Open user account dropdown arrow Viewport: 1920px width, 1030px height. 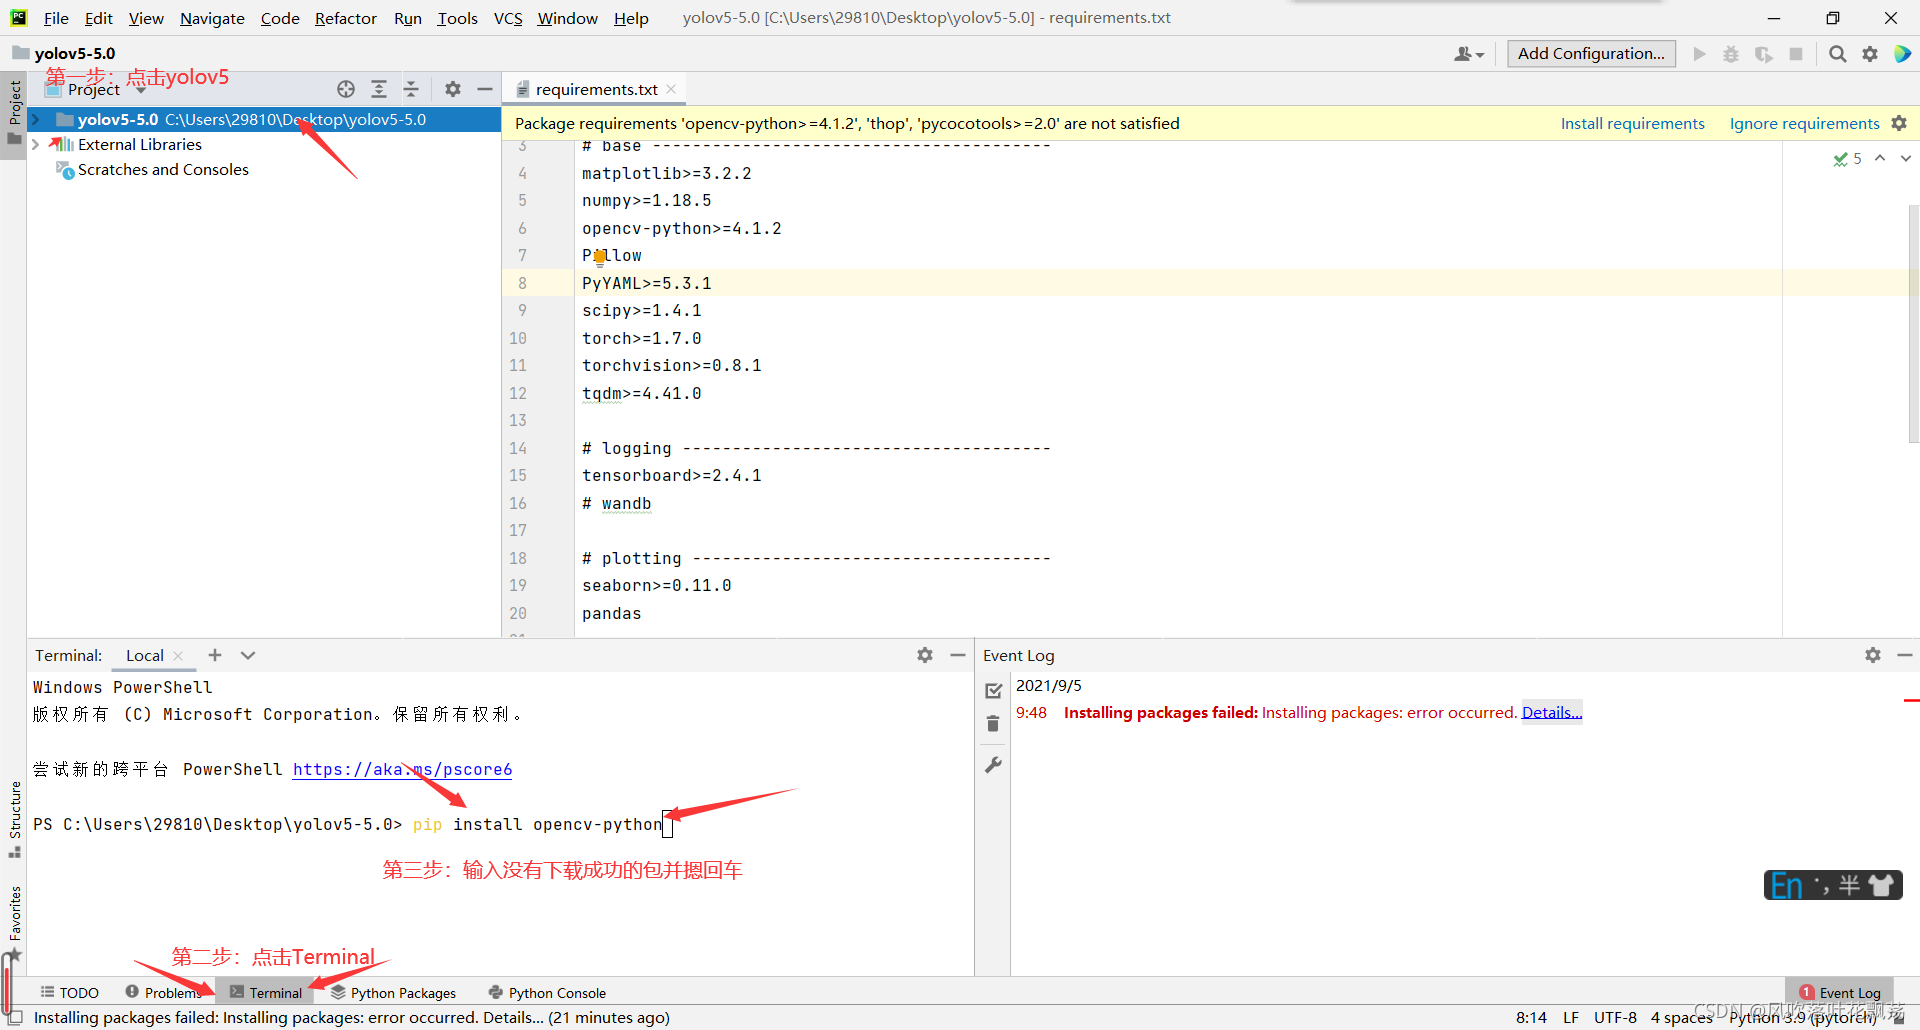coord(1481,55)
